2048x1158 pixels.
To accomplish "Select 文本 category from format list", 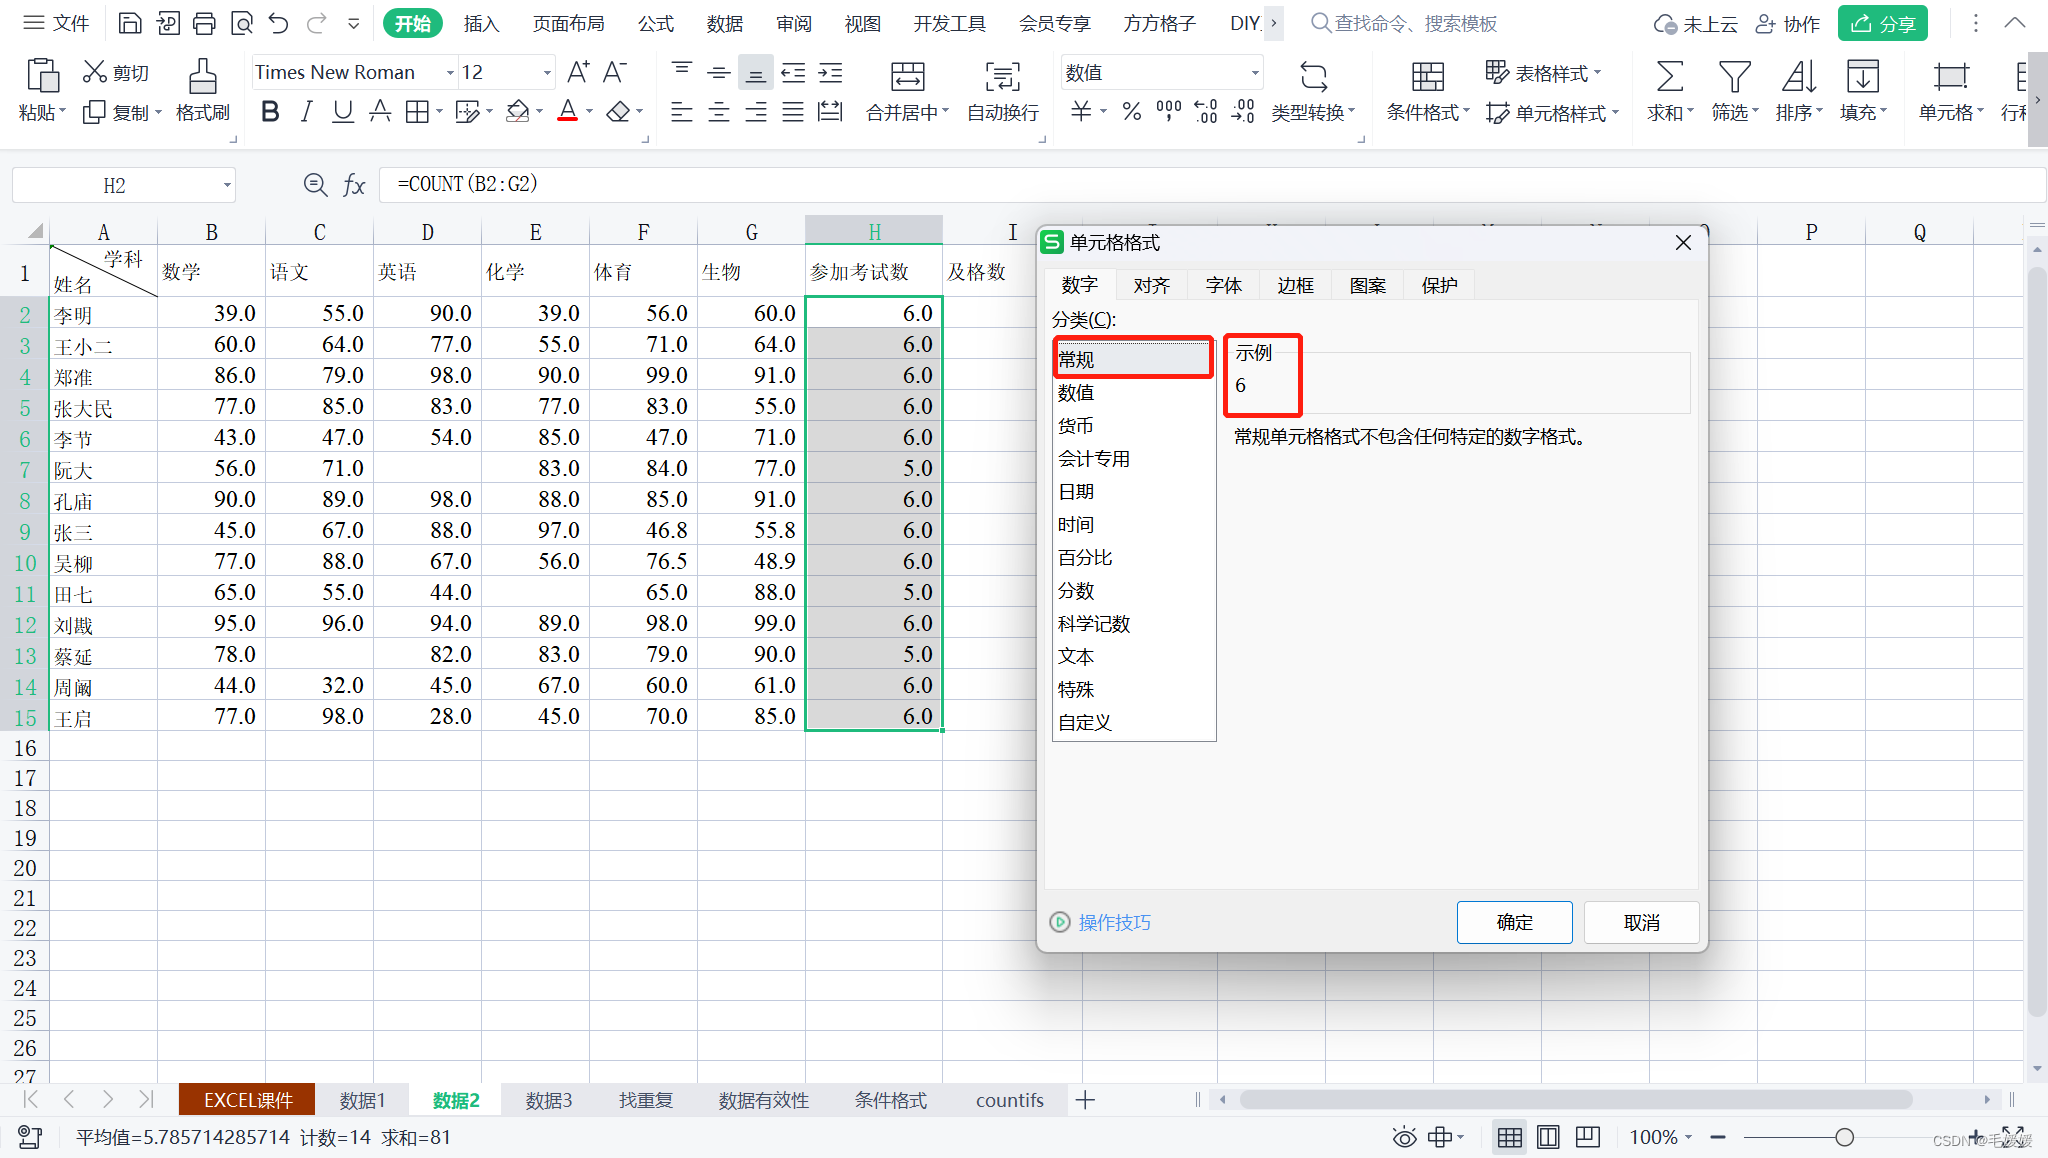I will (x=1075, y=656).
